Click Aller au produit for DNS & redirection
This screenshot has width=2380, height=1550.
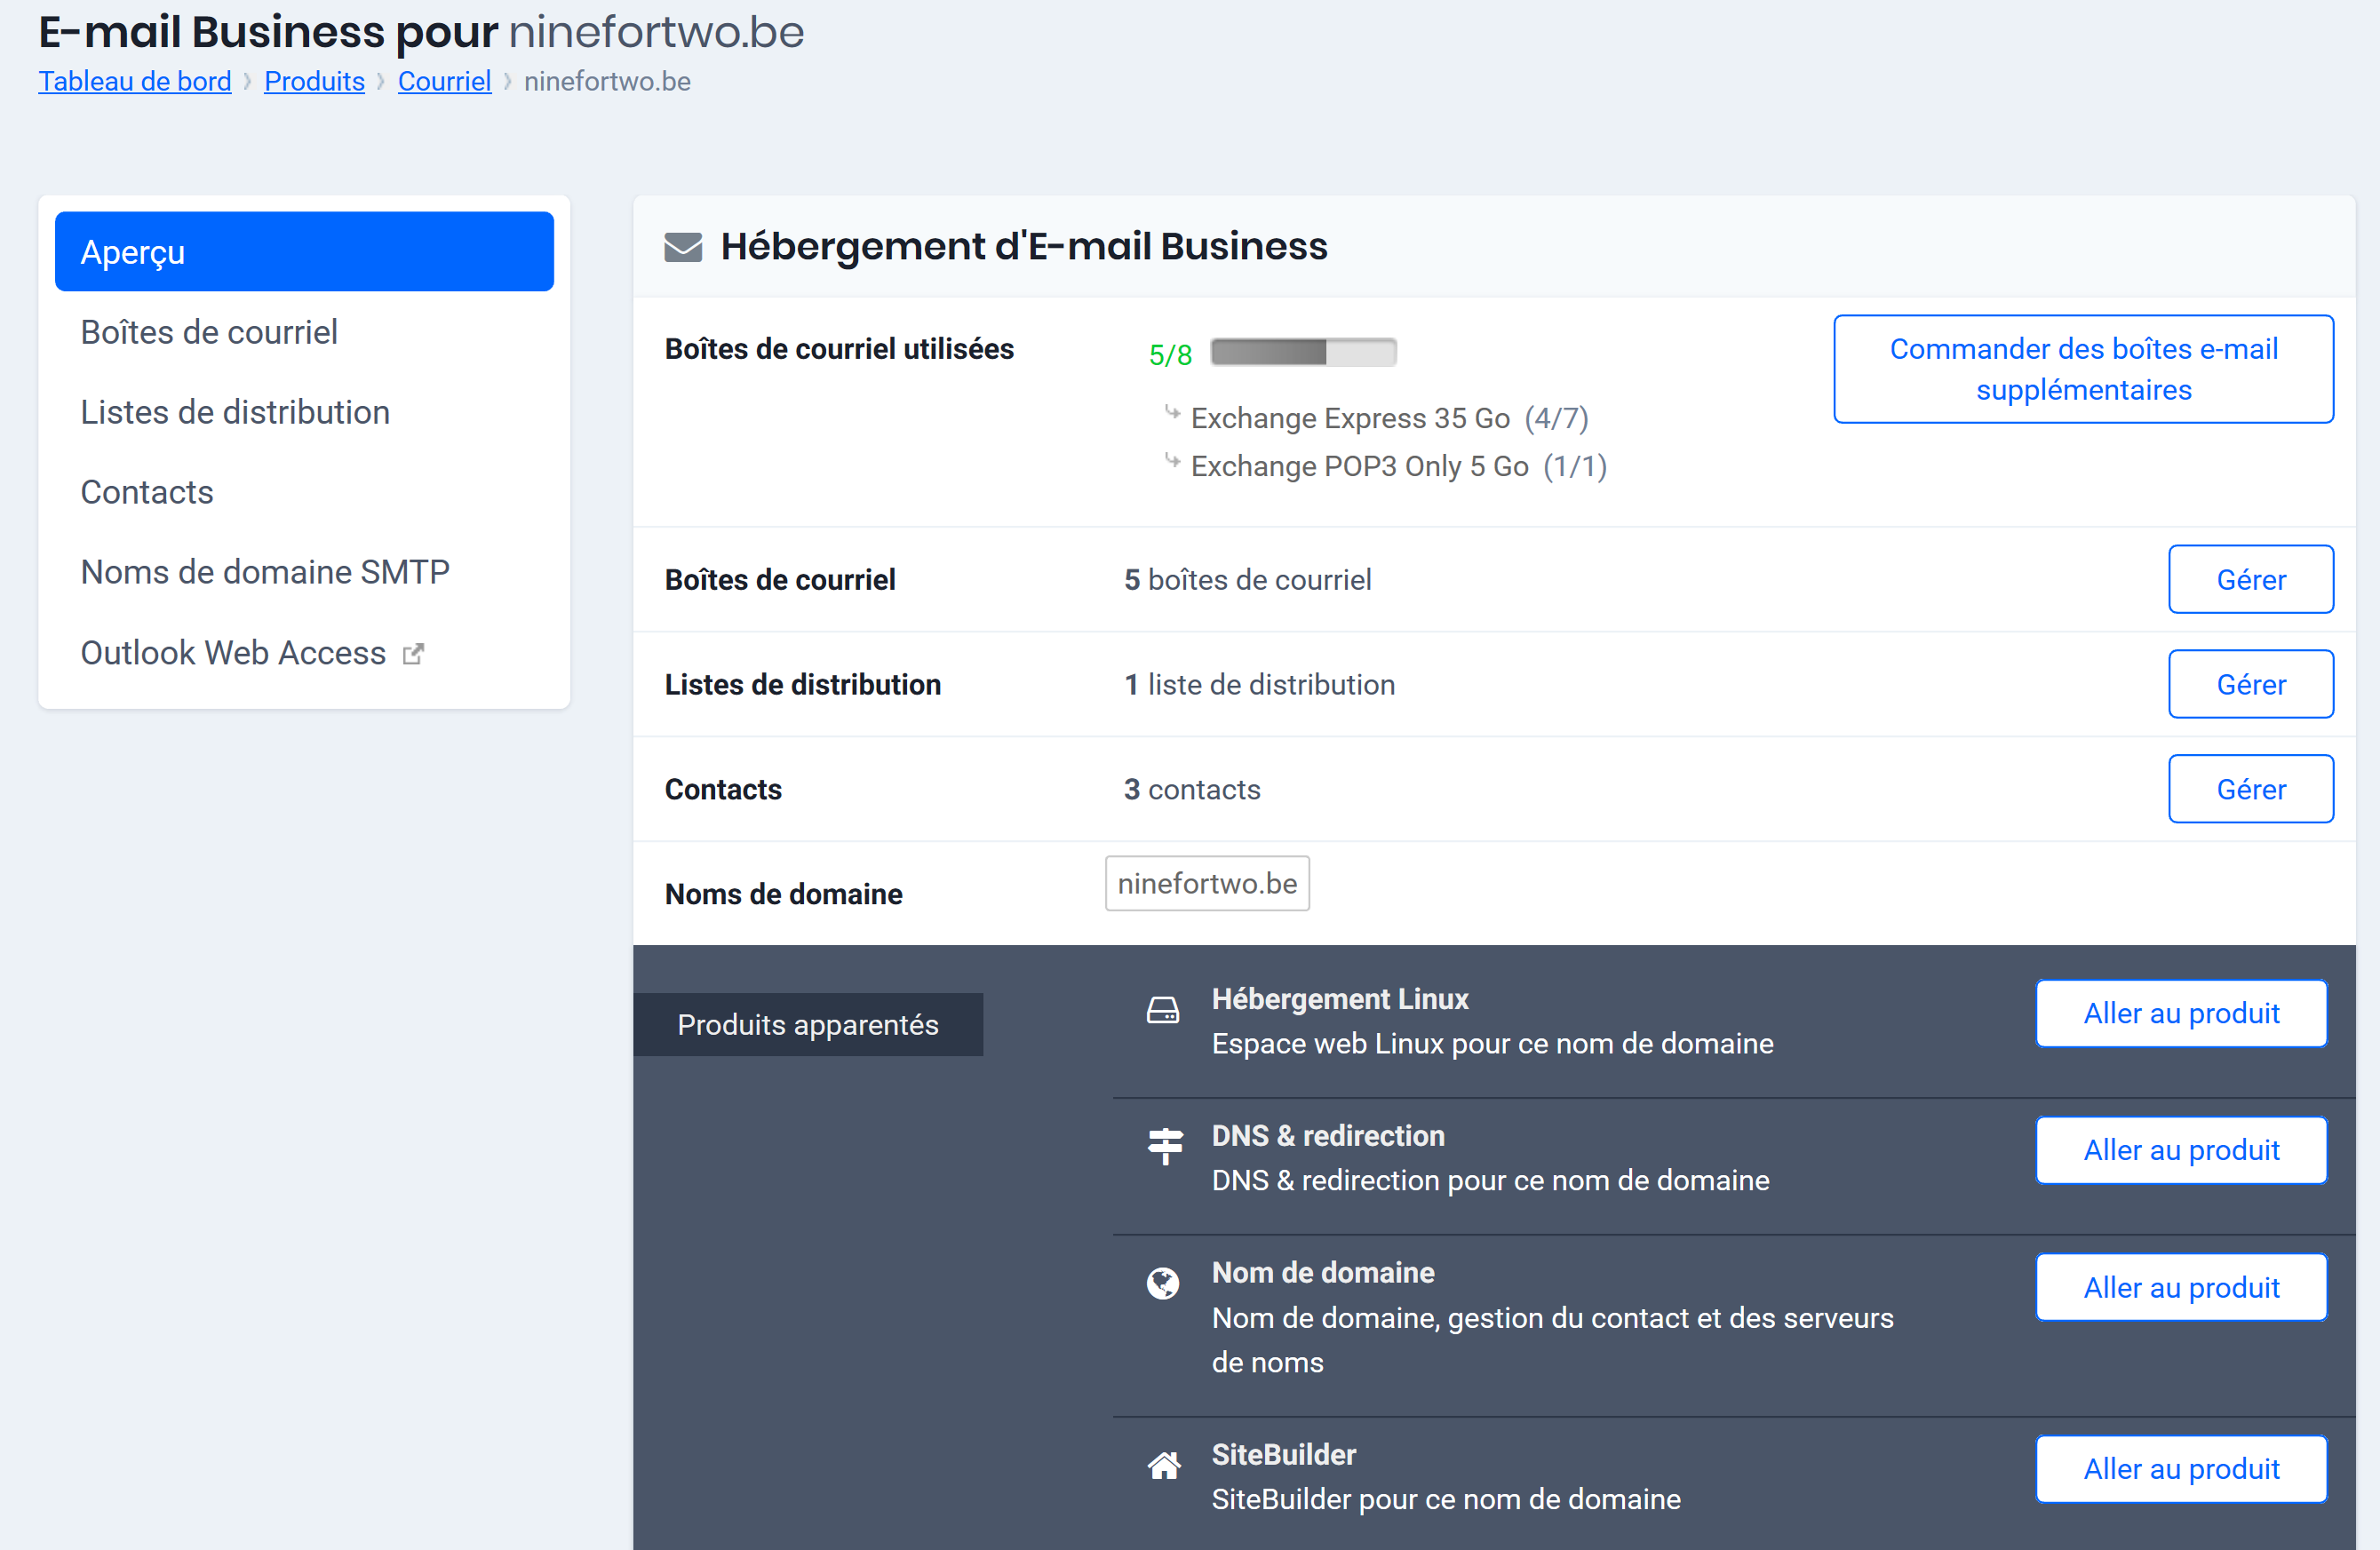point(2180,1149)
